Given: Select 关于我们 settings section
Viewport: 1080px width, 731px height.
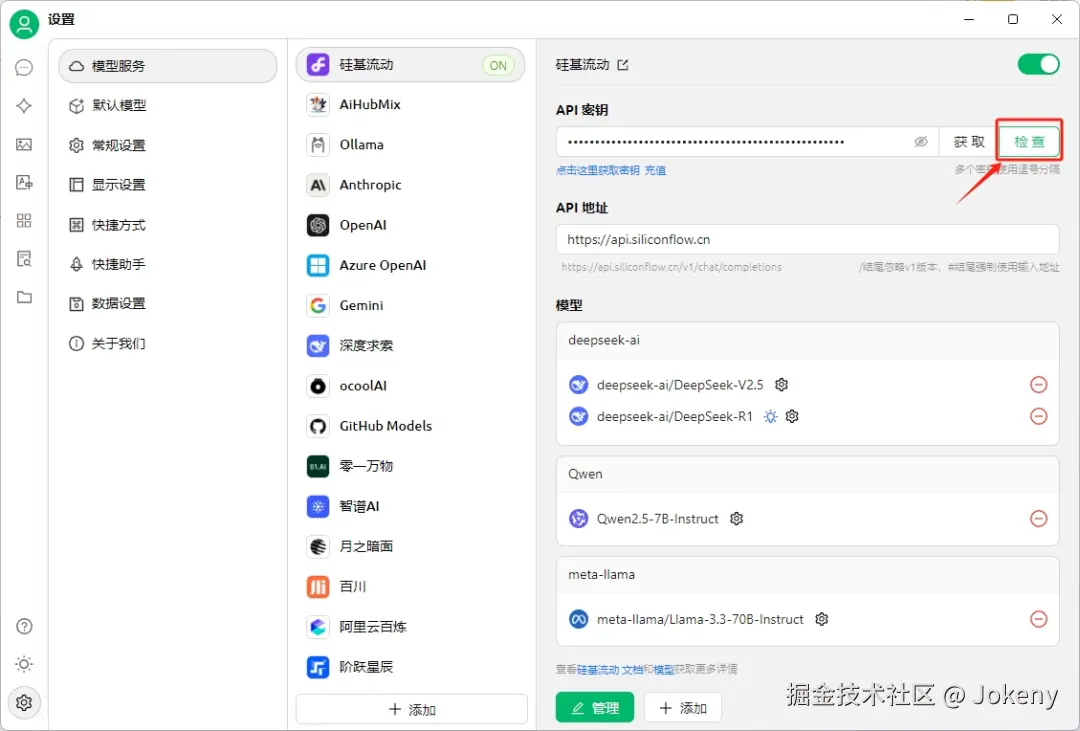Looking at the screenshot, I should [168, 343].
